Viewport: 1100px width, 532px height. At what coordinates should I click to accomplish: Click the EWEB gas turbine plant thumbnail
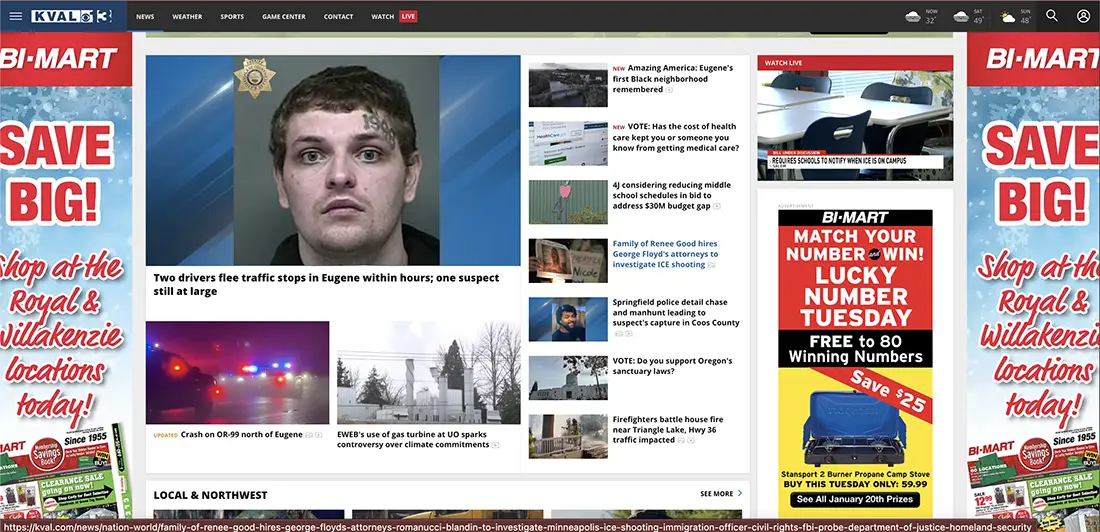coord(429,373)
